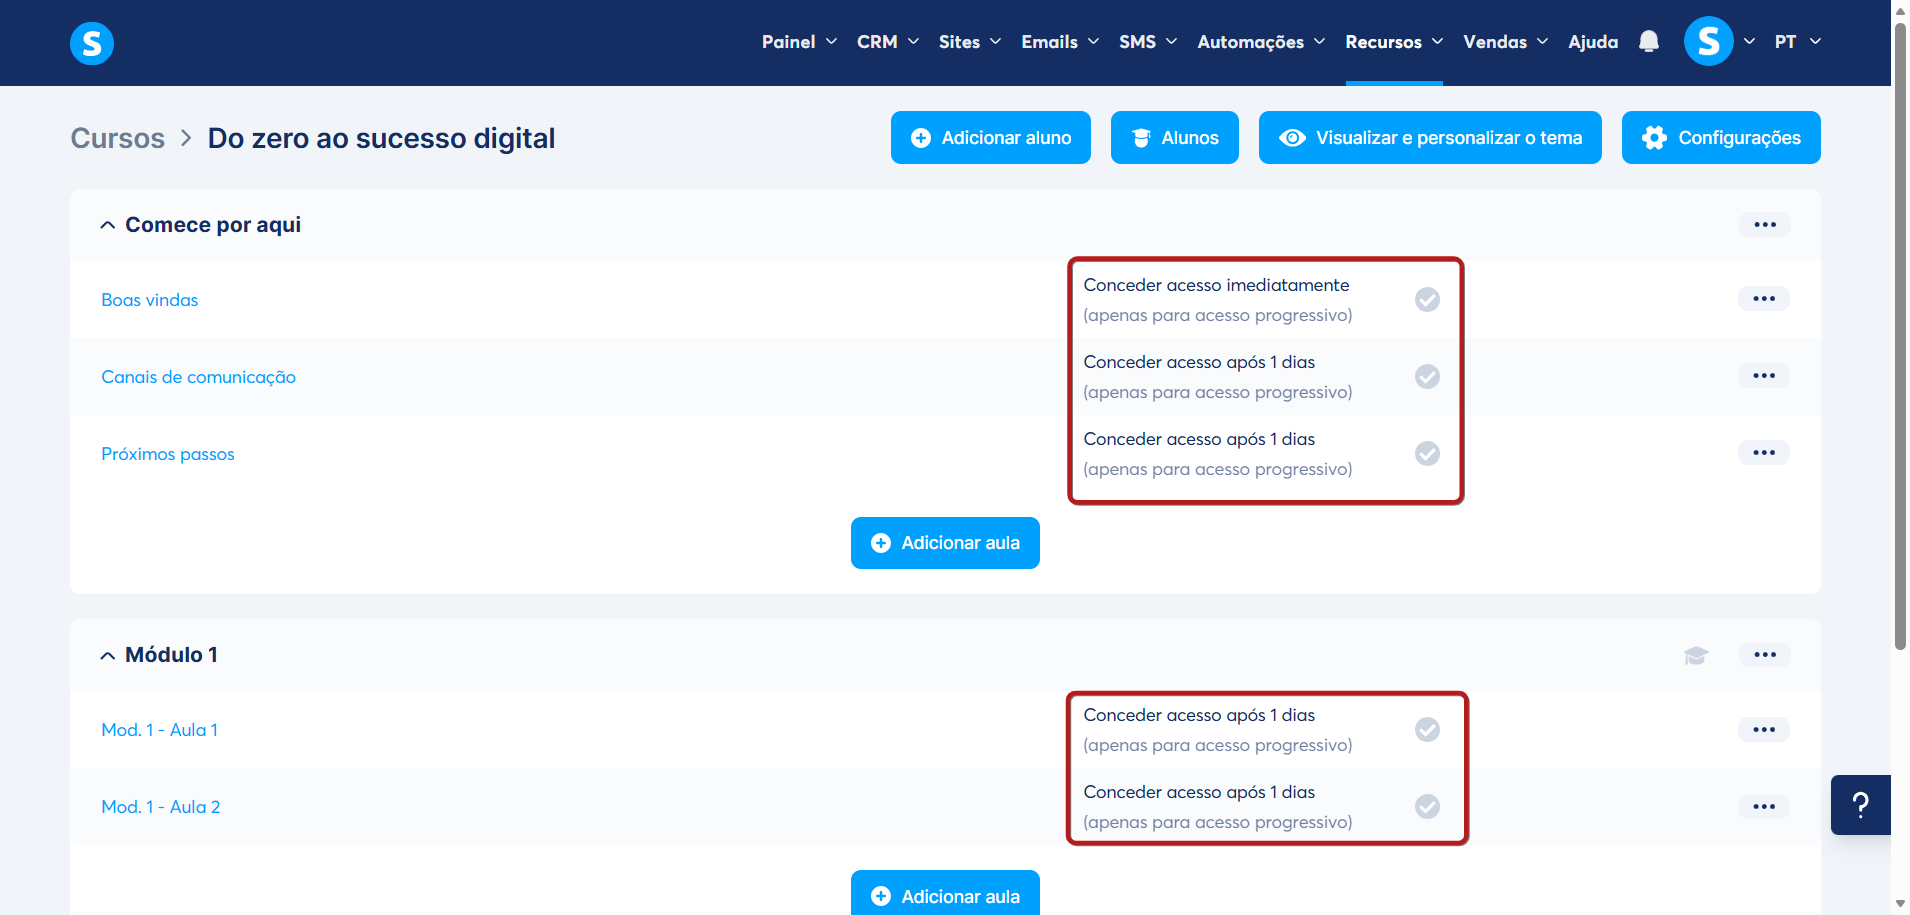Open the CRM dropdown menu
Screen dimensions: 1910x915
pos(888,42)
